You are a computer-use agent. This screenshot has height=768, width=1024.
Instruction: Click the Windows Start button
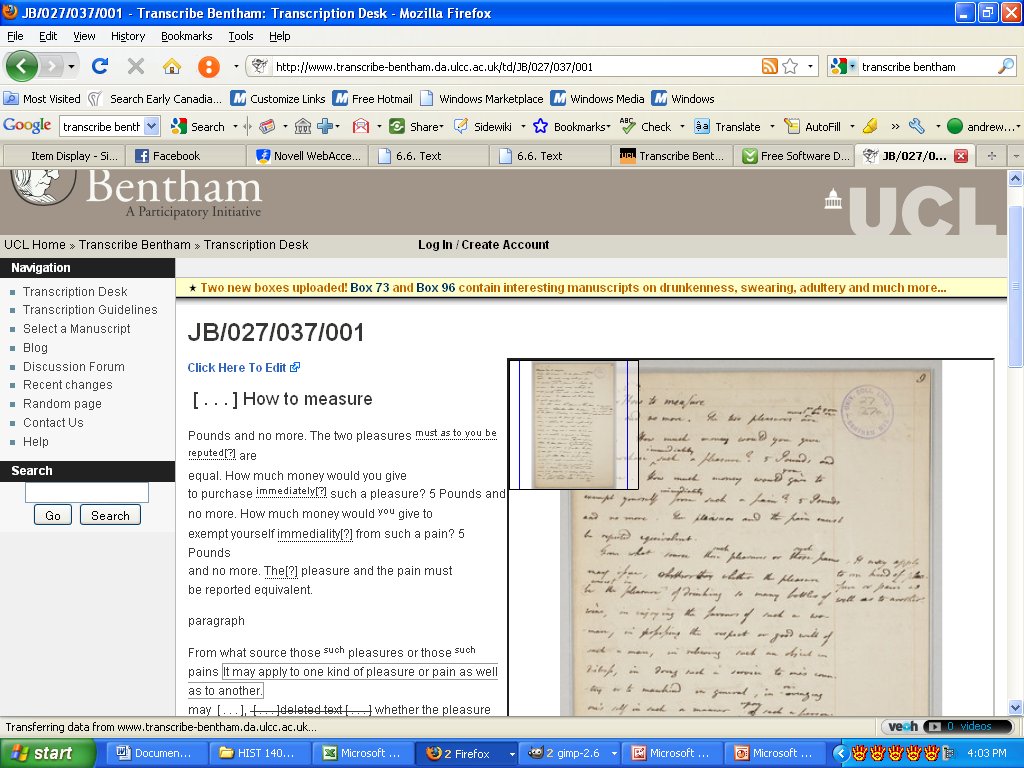[x=40, y=753]
